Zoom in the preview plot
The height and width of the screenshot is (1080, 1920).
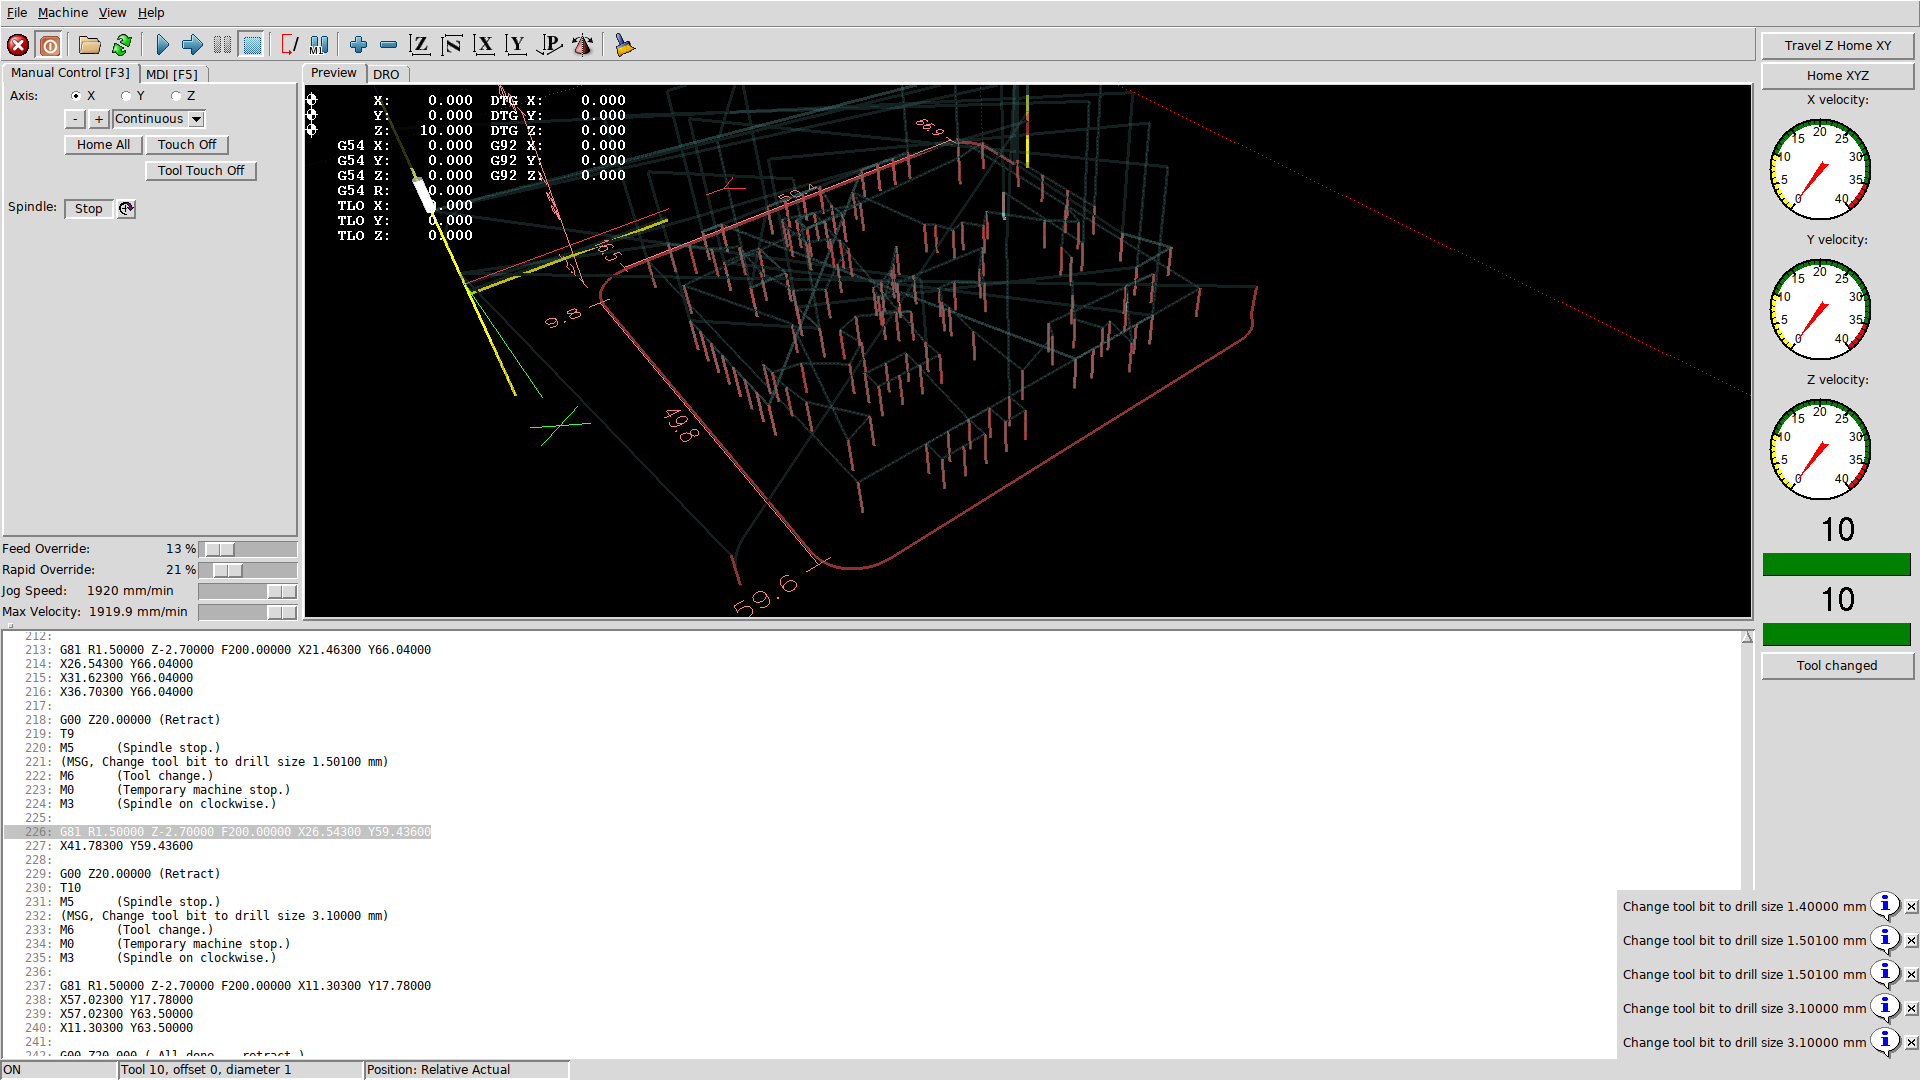point(358,45)
